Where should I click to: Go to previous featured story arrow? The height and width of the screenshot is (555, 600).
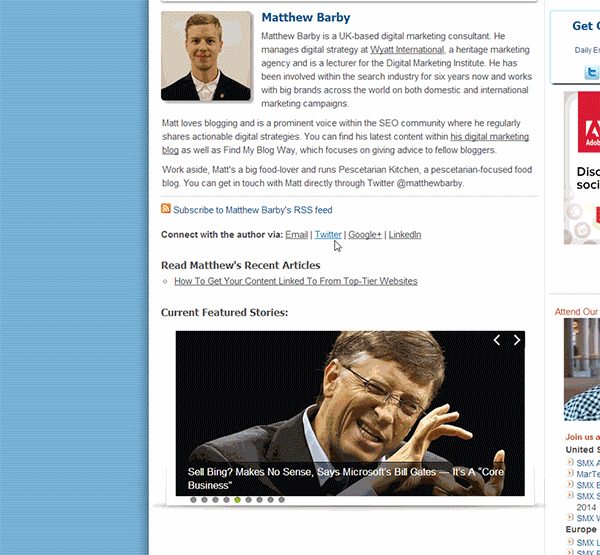click(497, 340)
